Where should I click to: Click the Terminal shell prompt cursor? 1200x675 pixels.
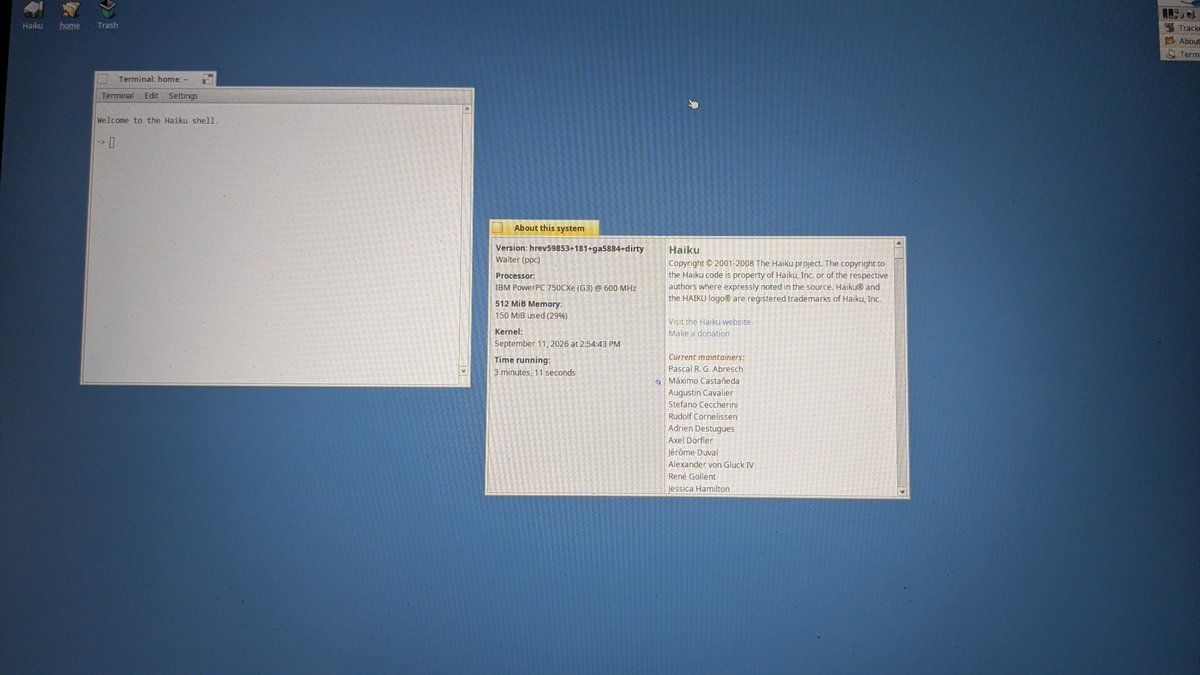112,142
